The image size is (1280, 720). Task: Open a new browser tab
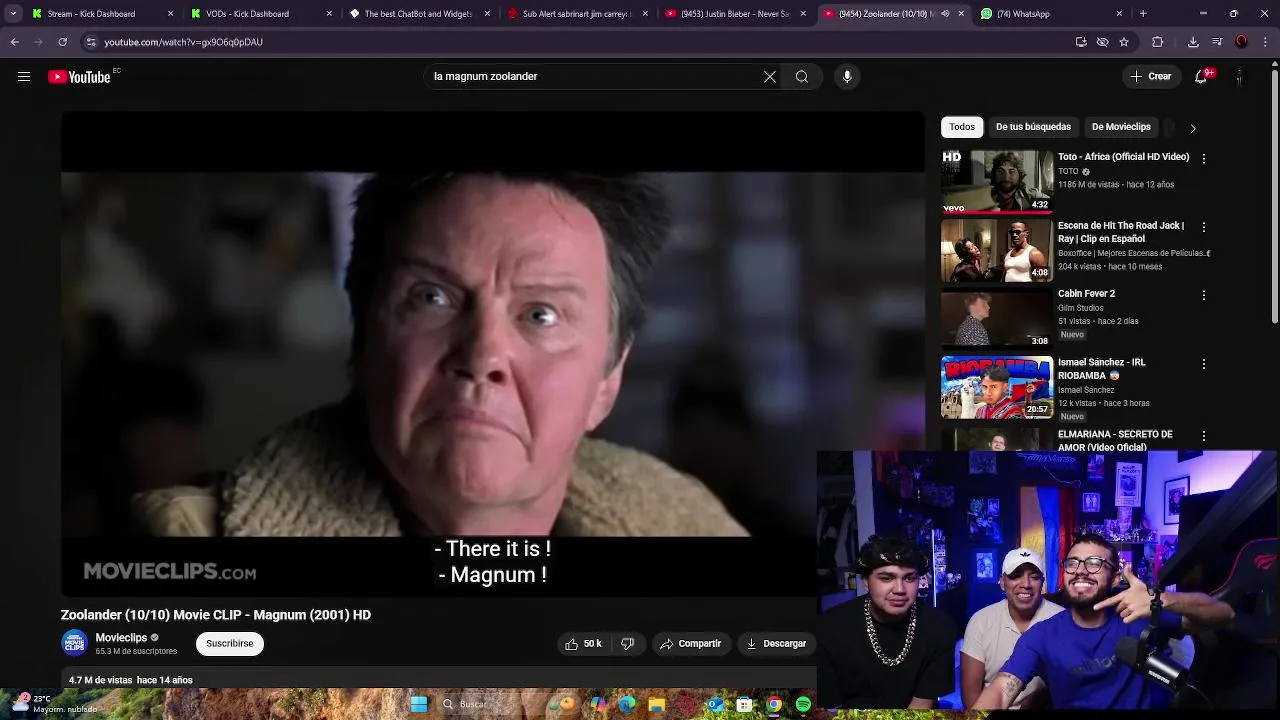click(1143, 14)
